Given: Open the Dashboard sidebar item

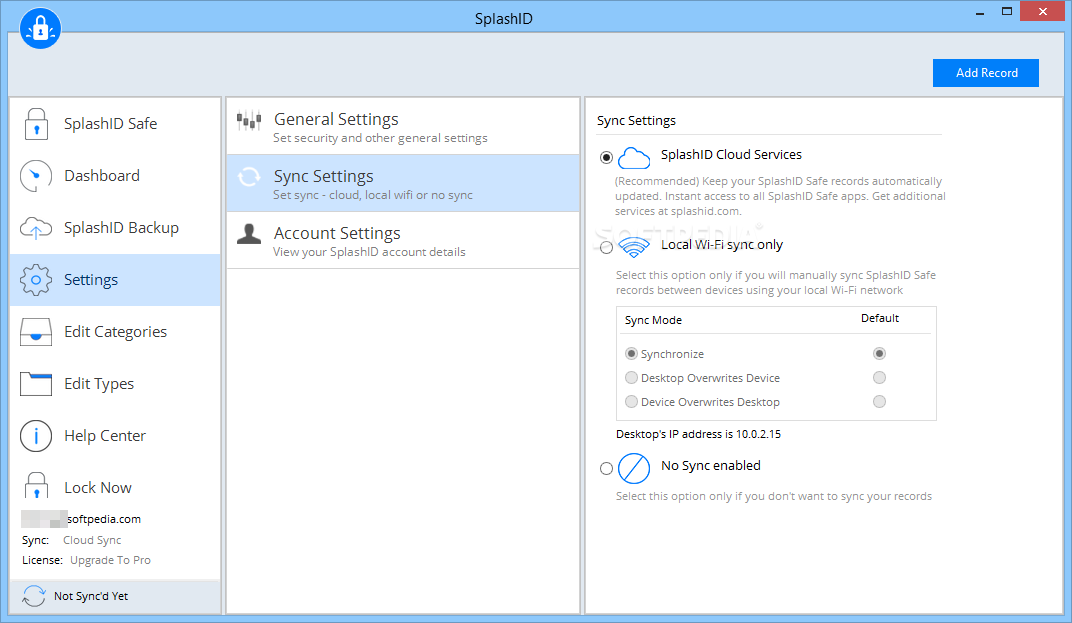Looking at the screenshot, I should (115, 176).
